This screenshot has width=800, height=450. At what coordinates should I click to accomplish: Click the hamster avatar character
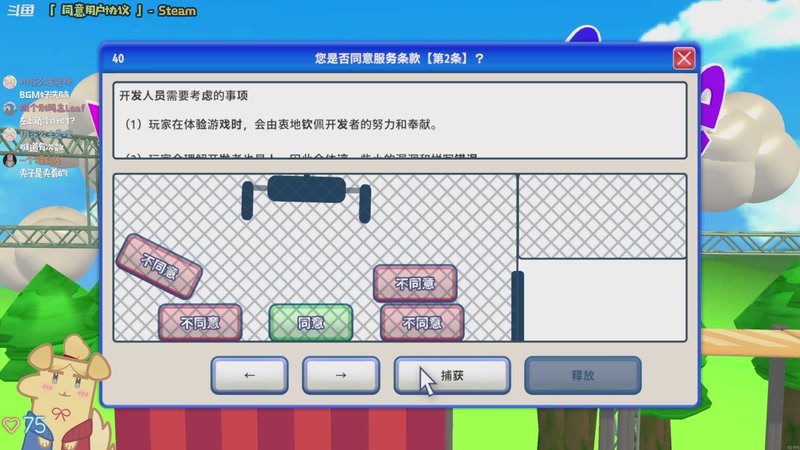64,393
